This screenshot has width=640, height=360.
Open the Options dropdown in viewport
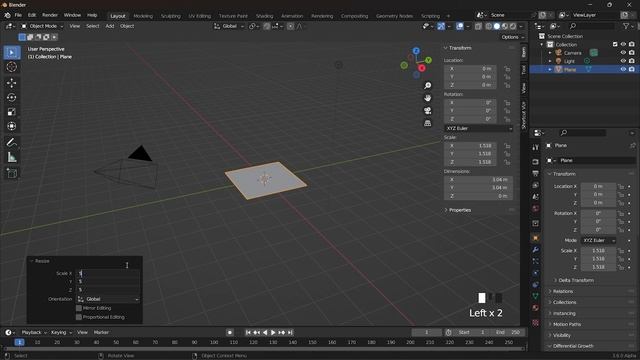512,37
